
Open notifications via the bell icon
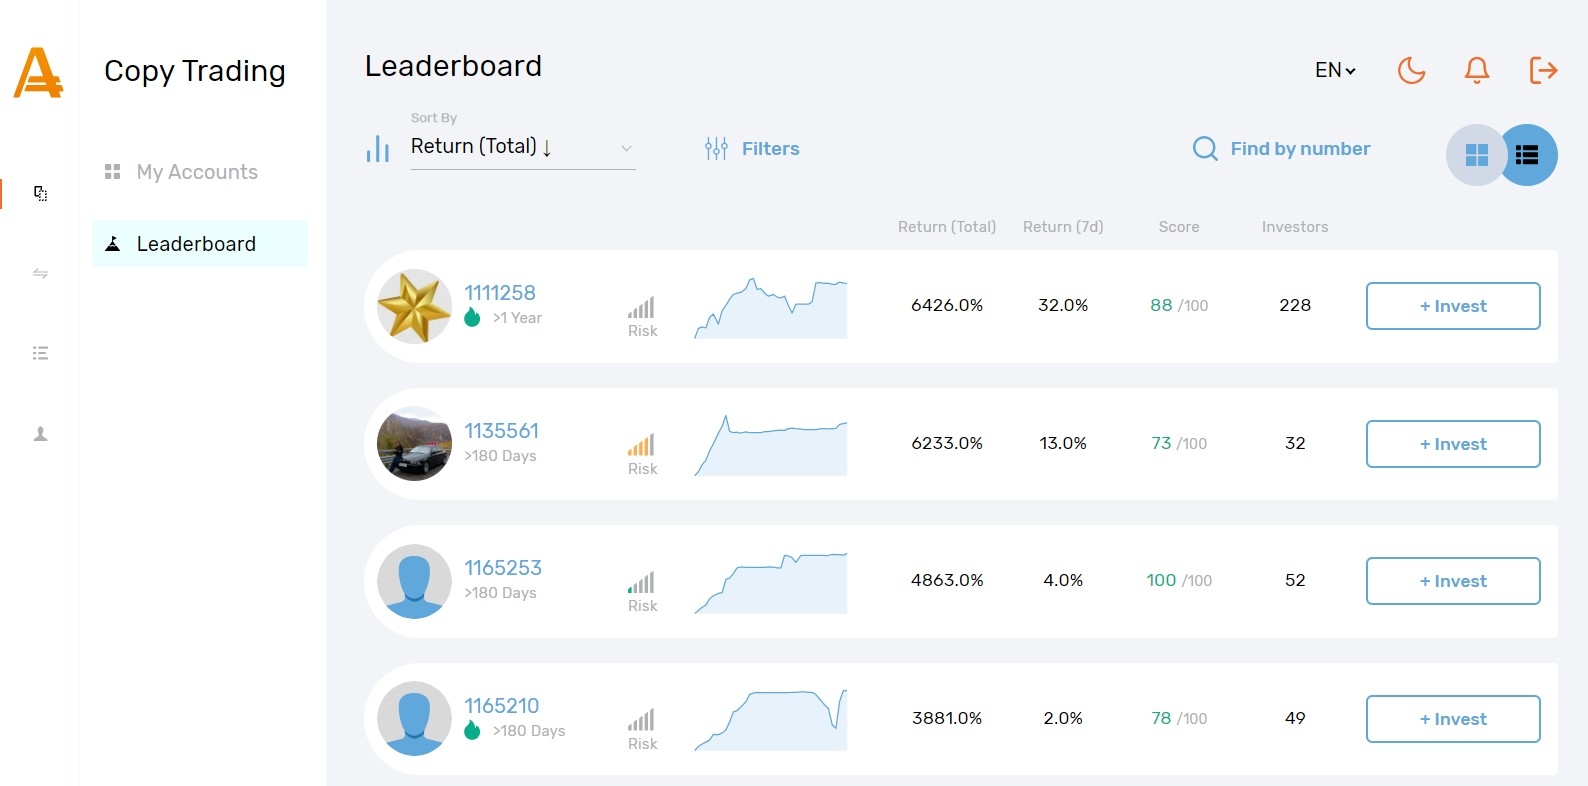pyautogui.click(x=1476, y=70)
